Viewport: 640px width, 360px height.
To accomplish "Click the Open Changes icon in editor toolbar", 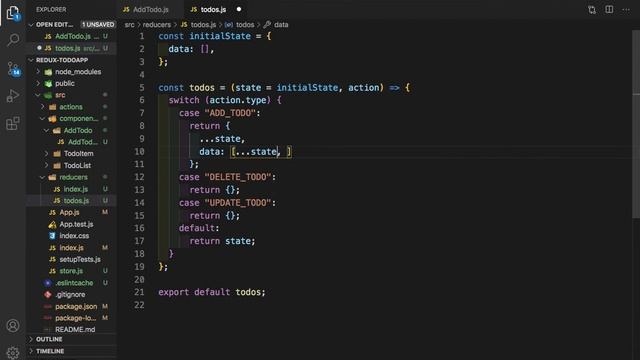I will coord(592,9).
